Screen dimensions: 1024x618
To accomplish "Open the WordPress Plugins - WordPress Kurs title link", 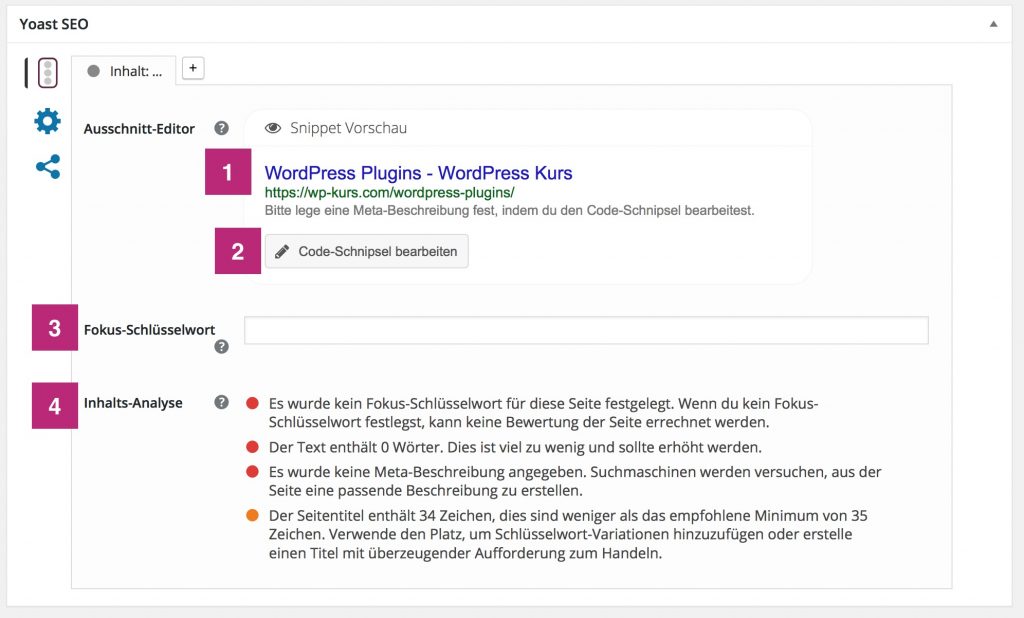I will (x=416, y=172).
